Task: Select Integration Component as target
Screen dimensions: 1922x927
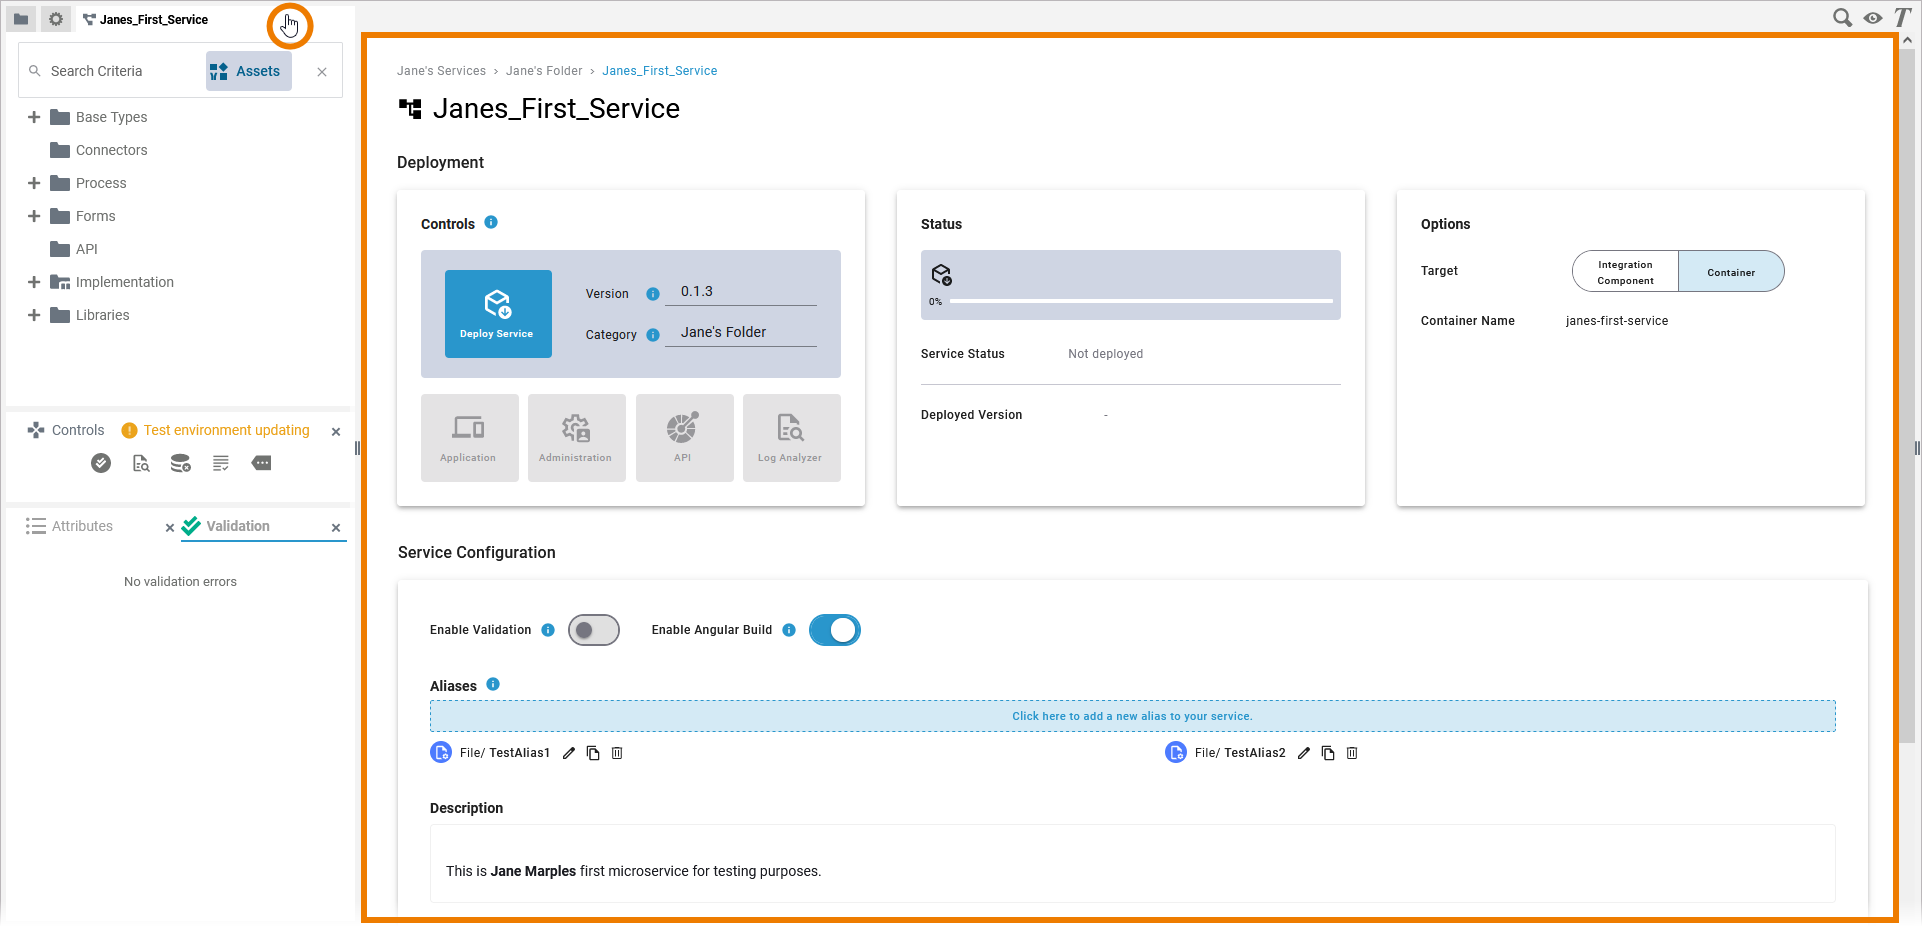Action: [1625, 272]
